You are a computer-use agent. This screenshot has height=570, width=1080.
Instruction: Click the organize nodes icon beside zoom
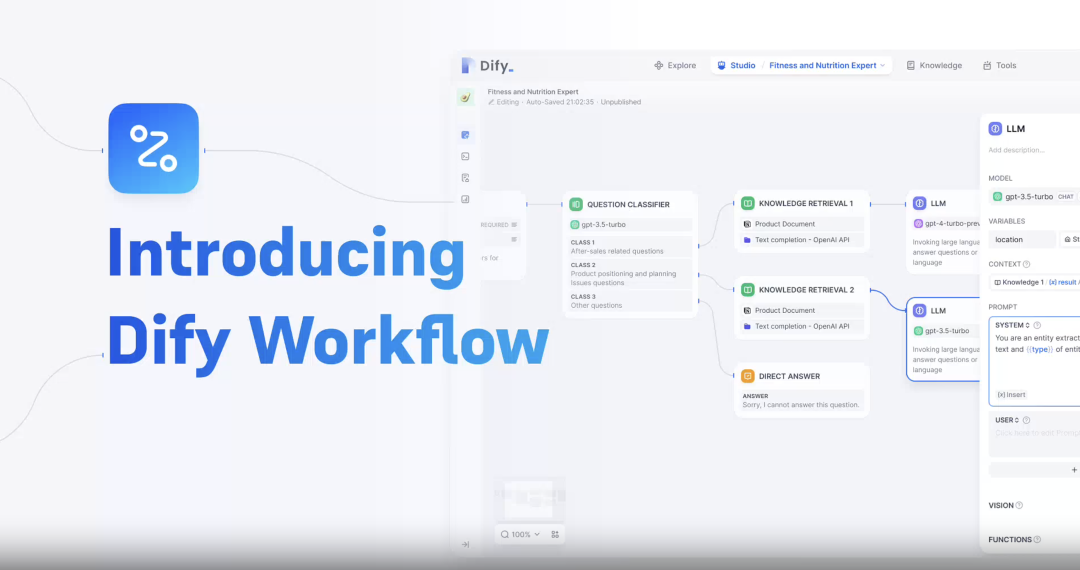click(x=555, y=534)
